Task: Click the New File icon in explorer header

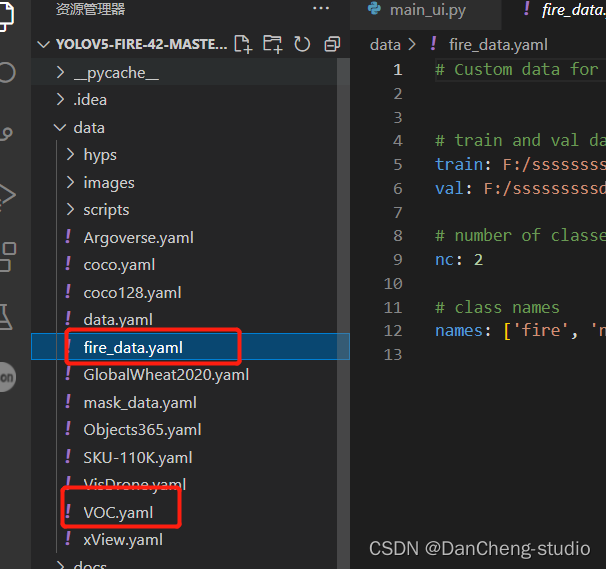Action: click(243, 44)
